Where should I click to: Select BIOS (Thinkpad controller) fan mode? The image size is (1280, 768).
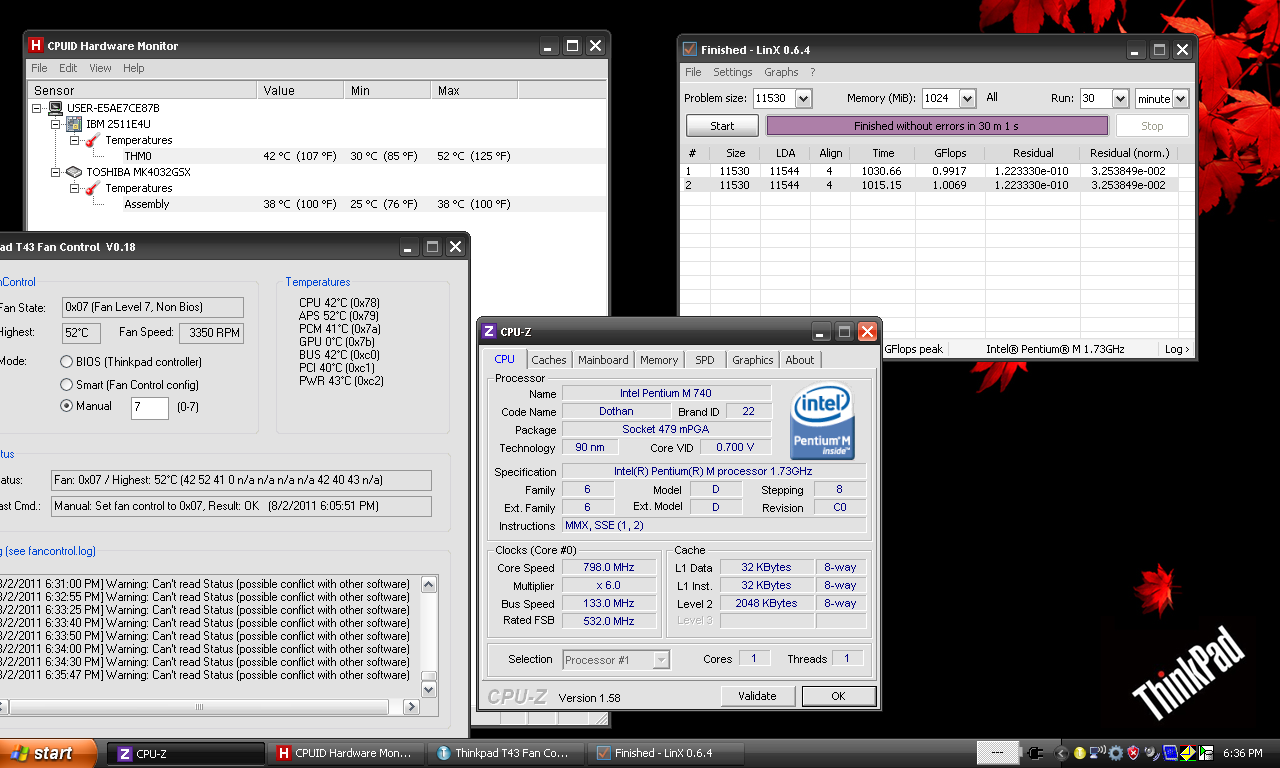click(x=66, y=362)
